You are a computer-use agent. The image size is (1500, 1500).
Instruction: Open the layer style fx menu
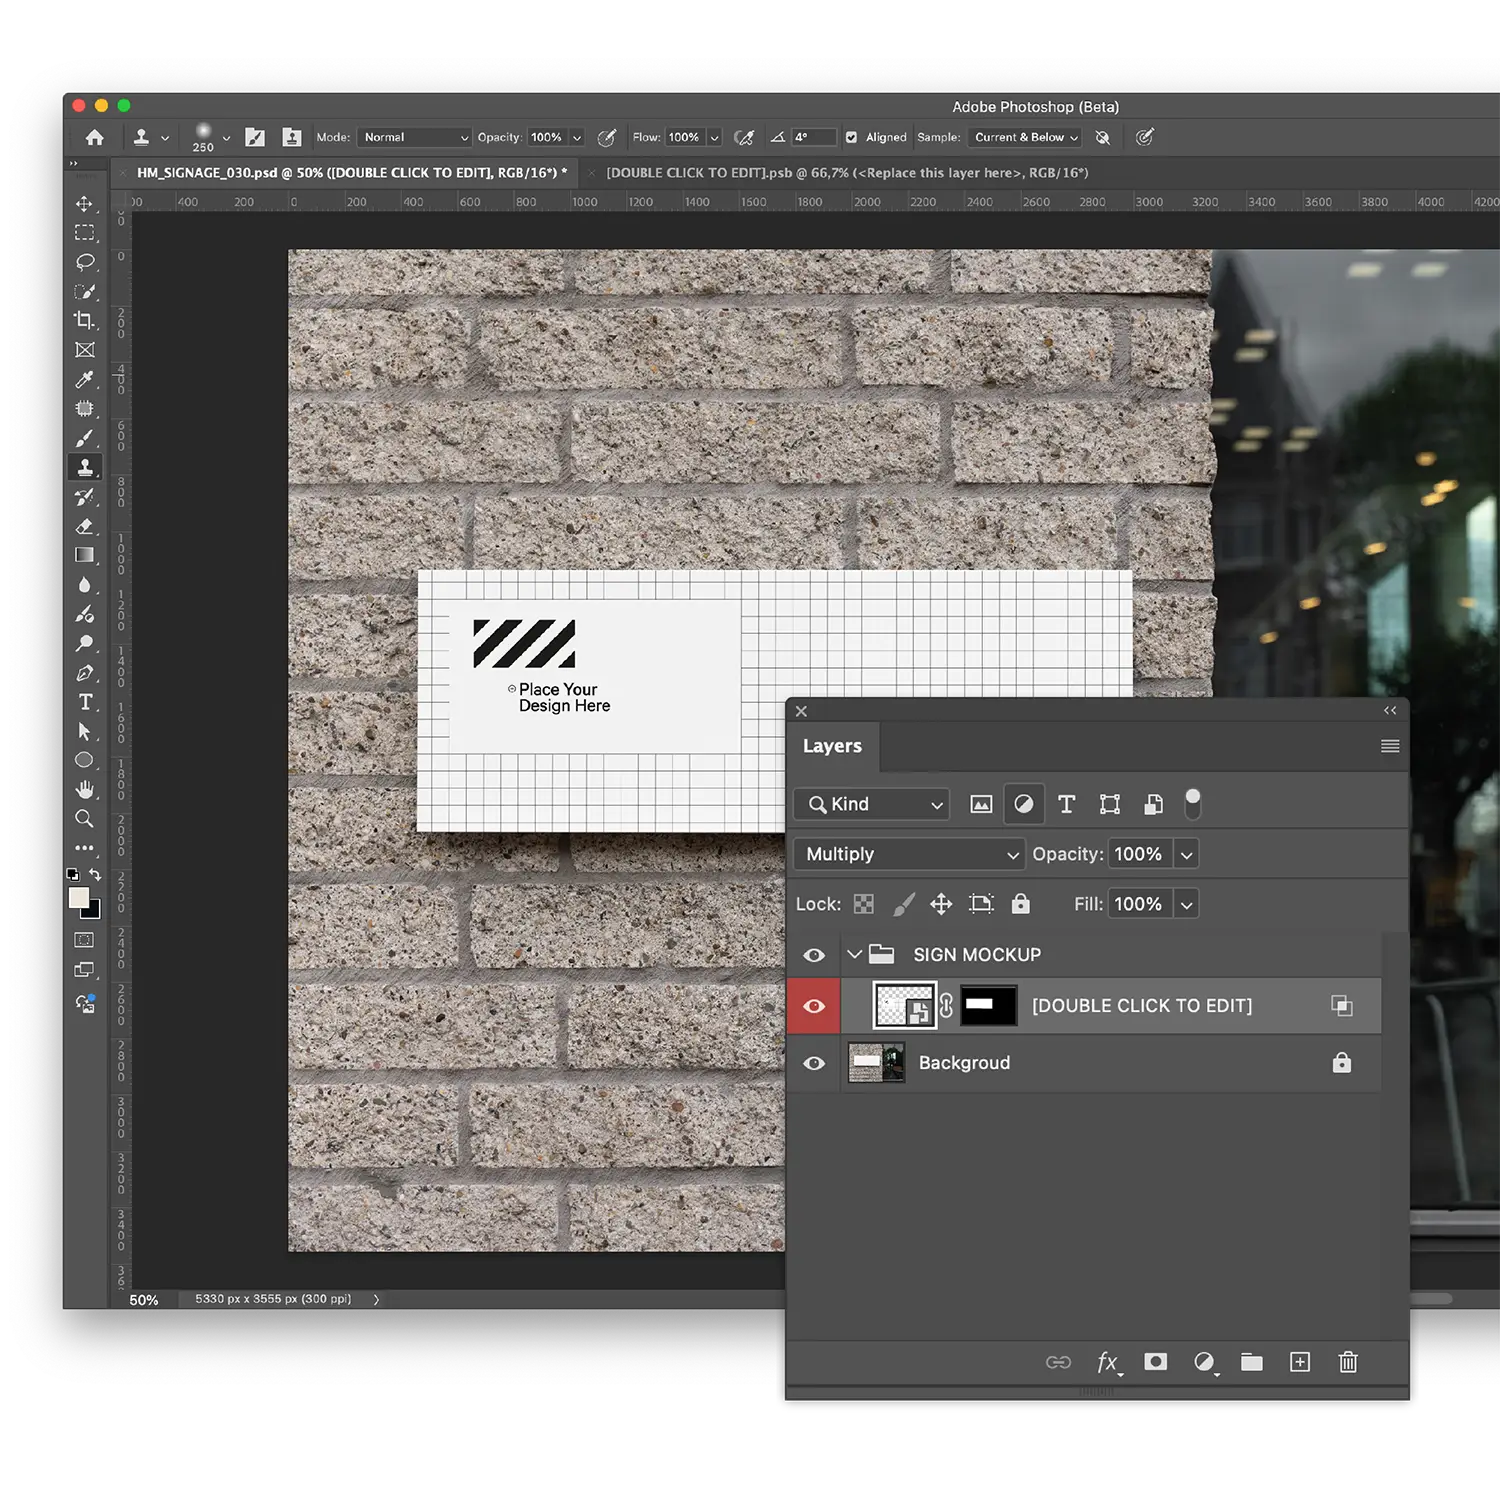pos(1107,1362)
